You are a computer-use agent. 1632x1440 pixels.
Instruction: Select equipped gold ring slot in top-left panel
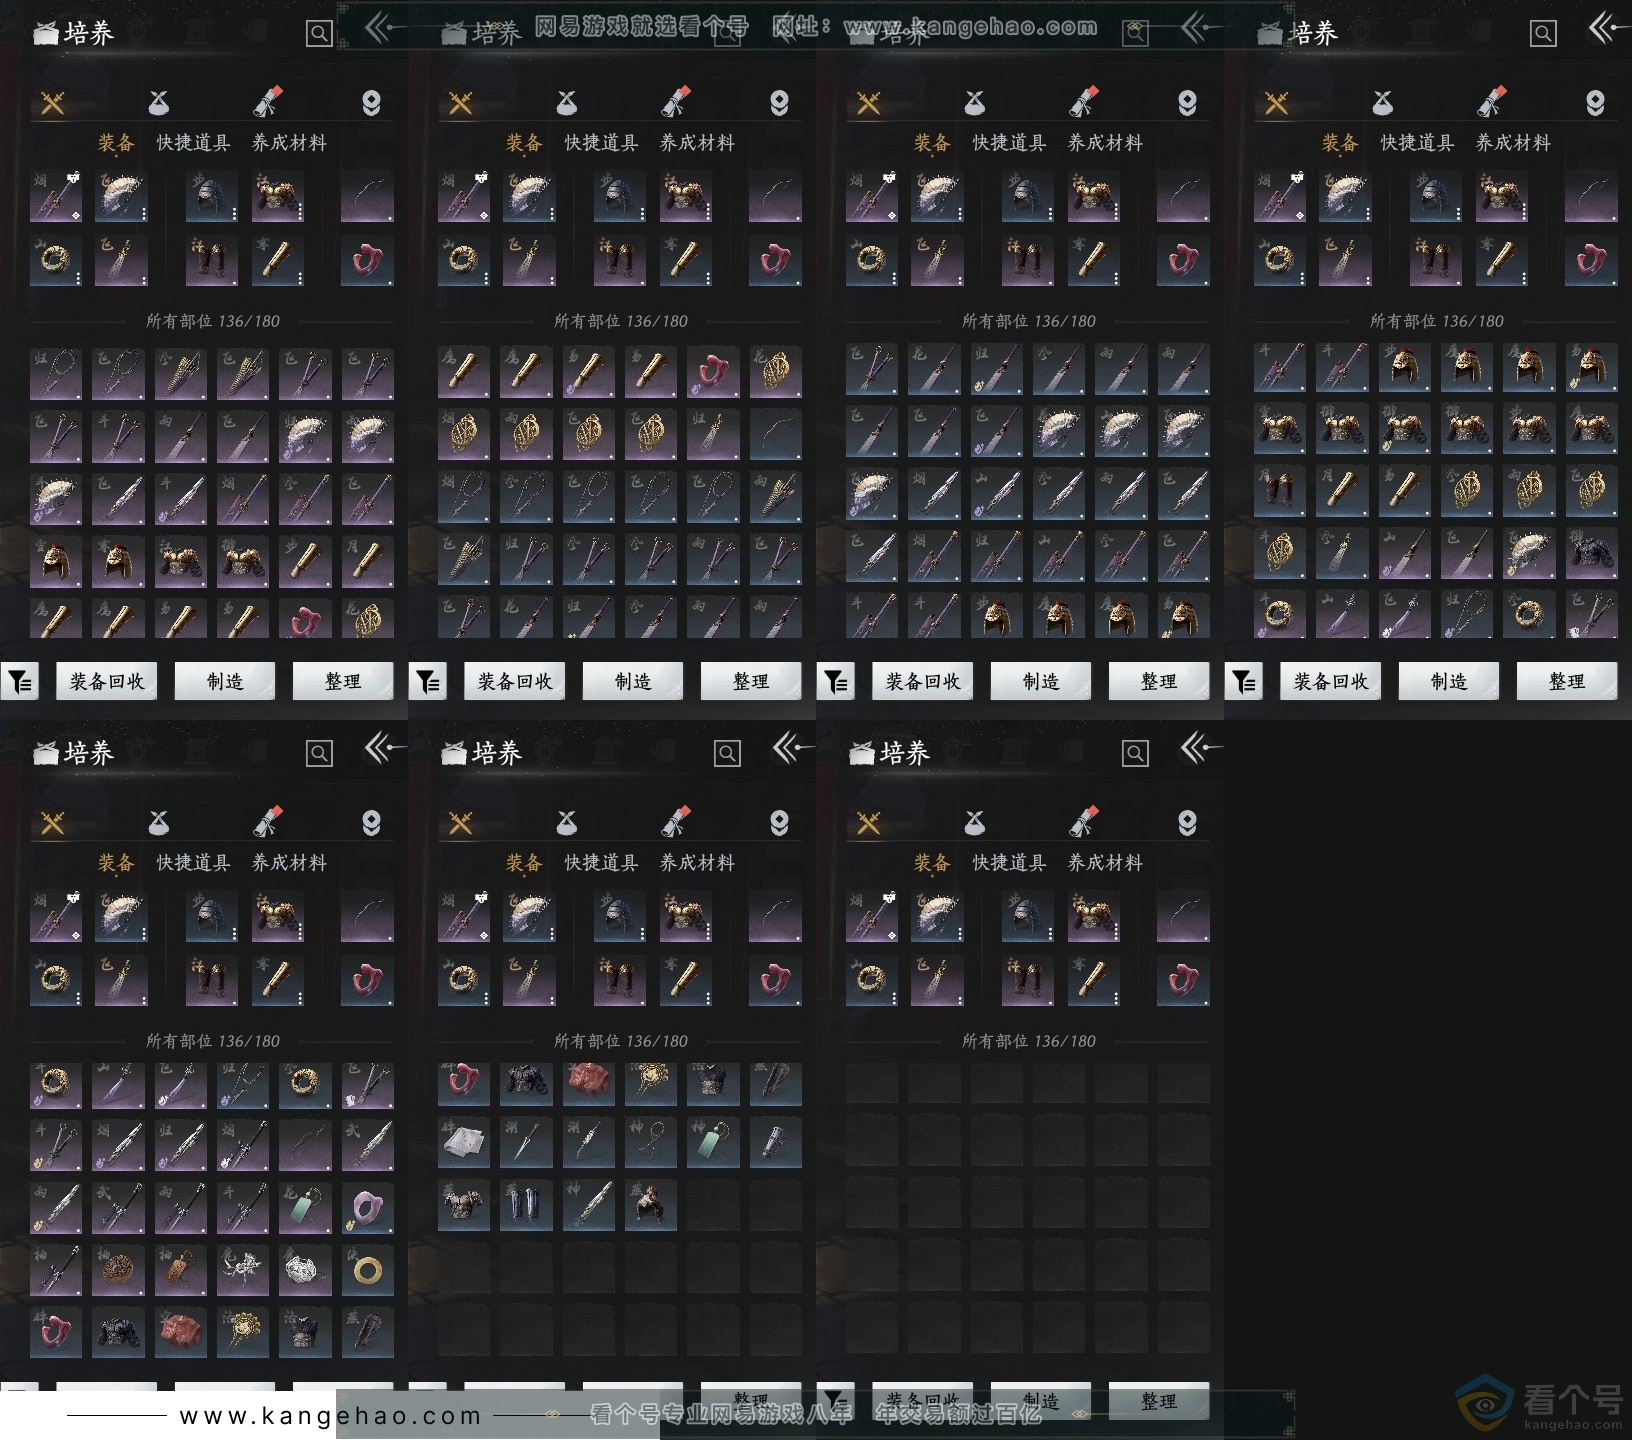(56, 261)
